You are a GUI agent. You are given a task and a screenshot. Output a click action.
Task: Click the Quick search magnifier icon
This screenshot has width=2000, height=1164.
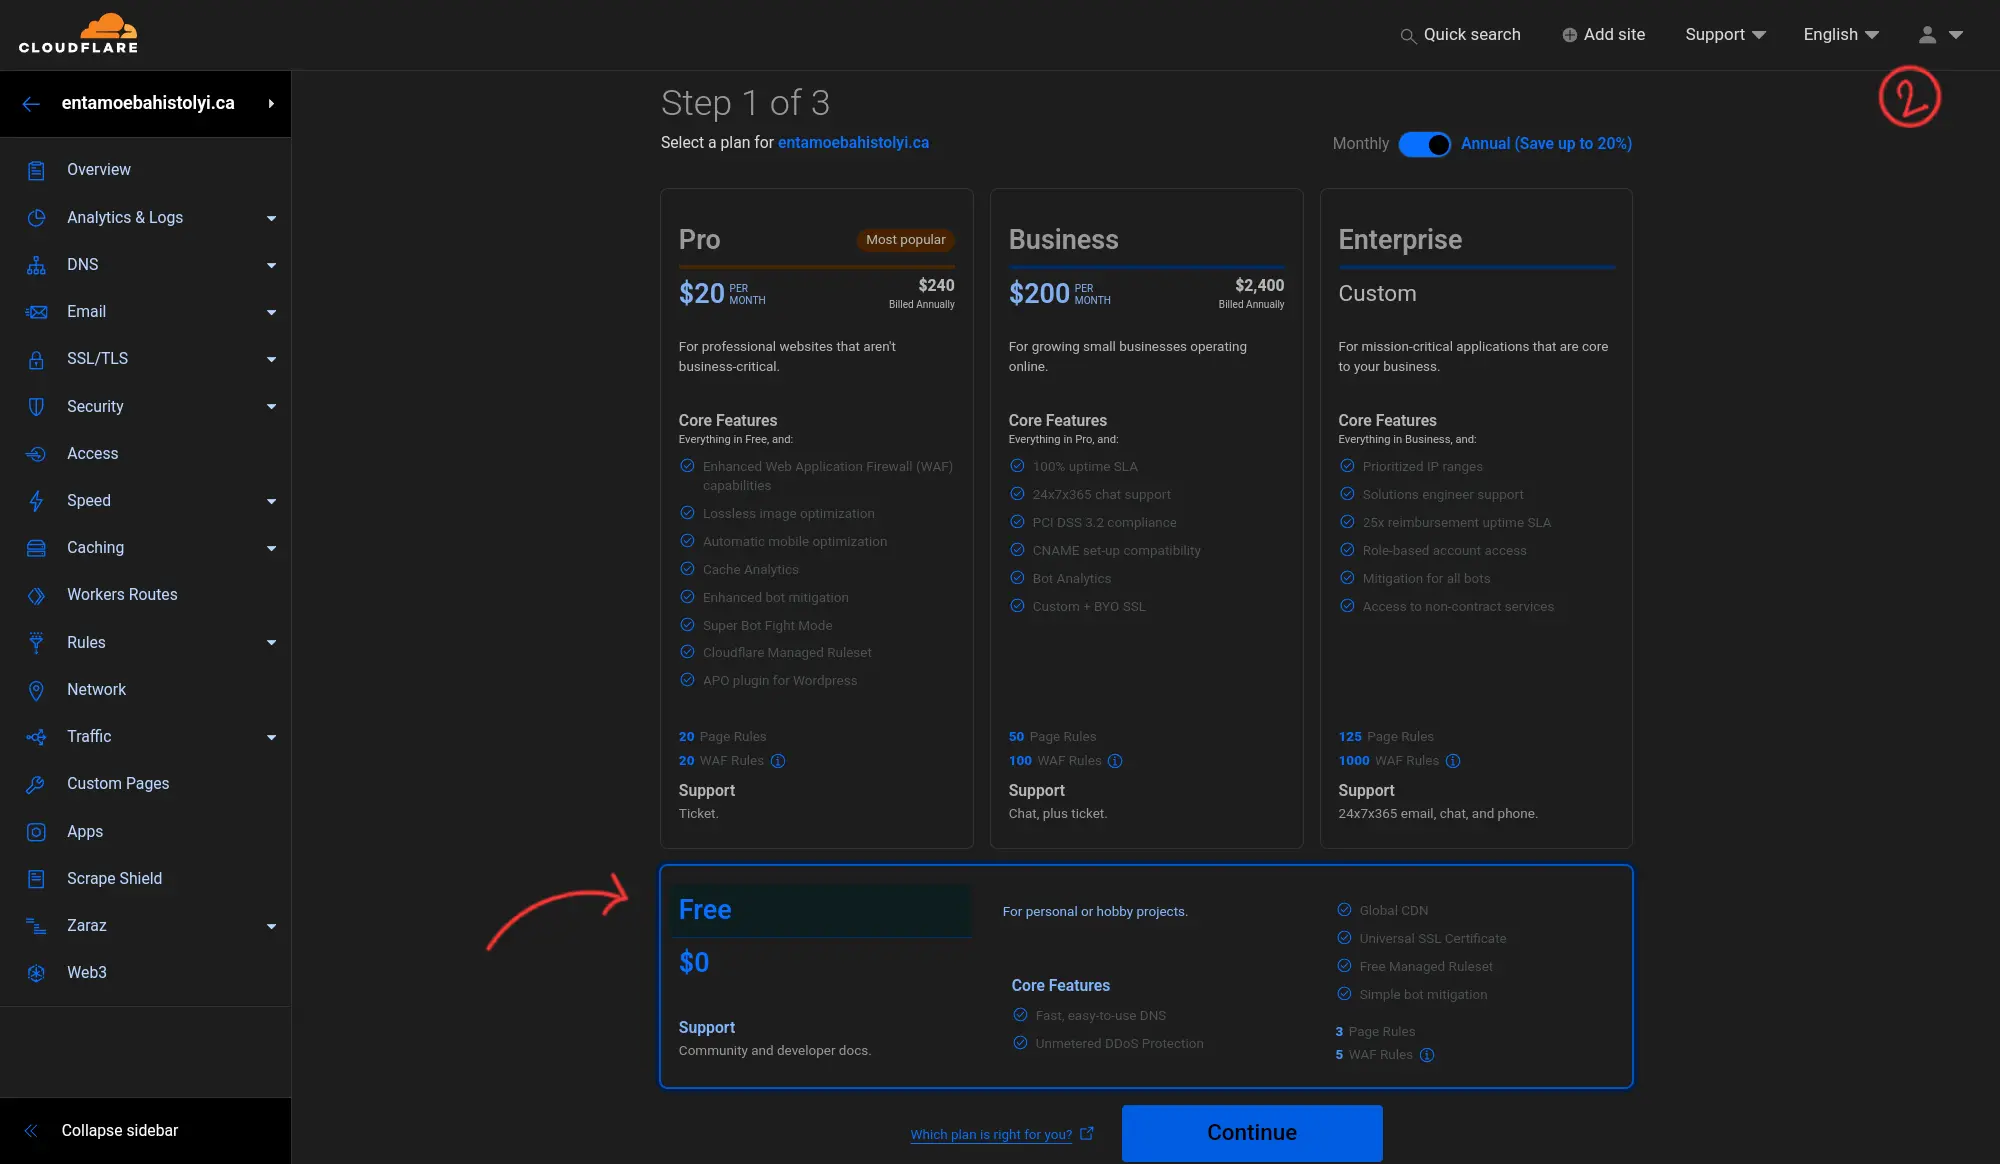(x=1408, y=36)
